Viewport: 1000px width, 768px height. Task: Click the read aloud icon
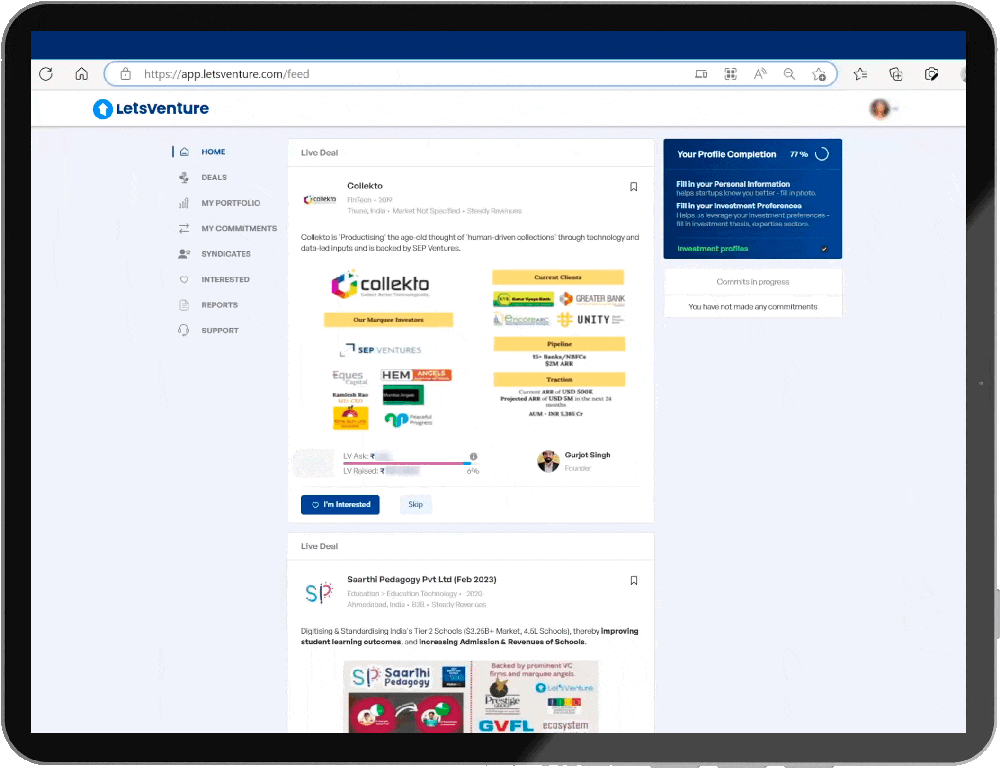[760, 74]
